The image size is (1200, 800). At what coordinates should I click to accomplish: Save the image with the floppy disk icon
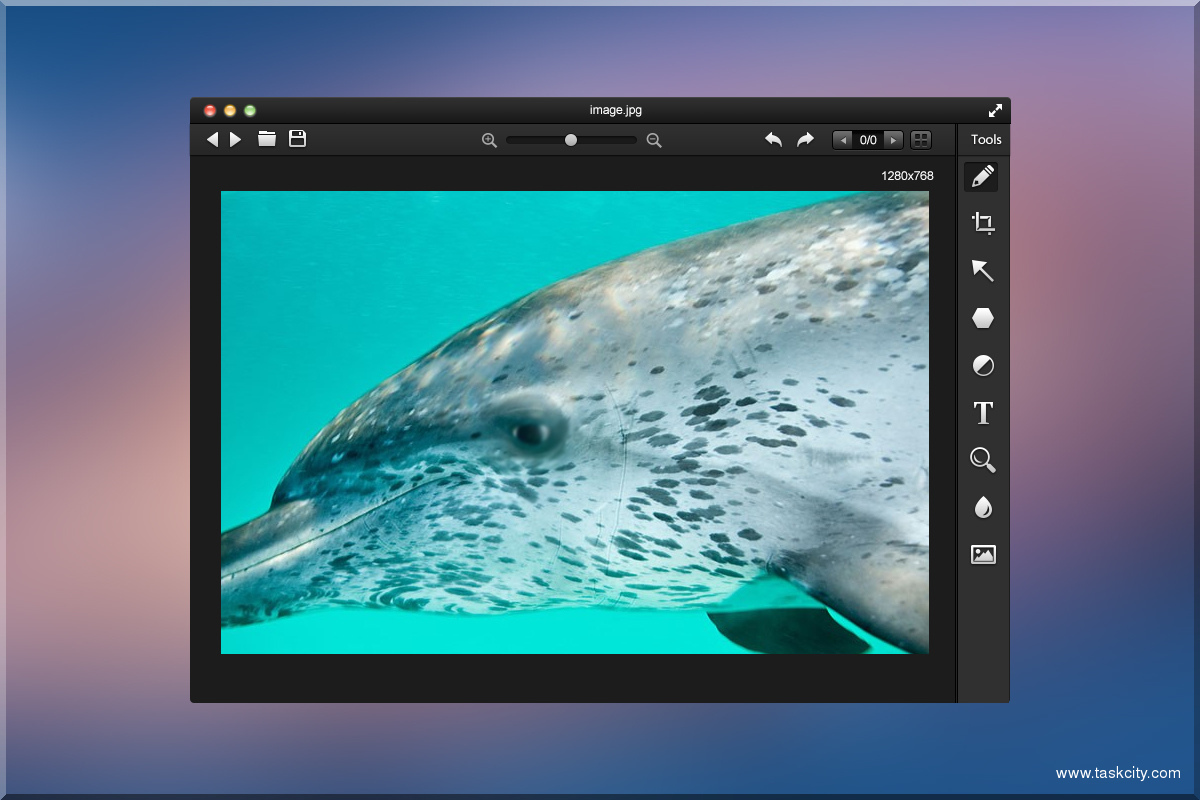297,139
